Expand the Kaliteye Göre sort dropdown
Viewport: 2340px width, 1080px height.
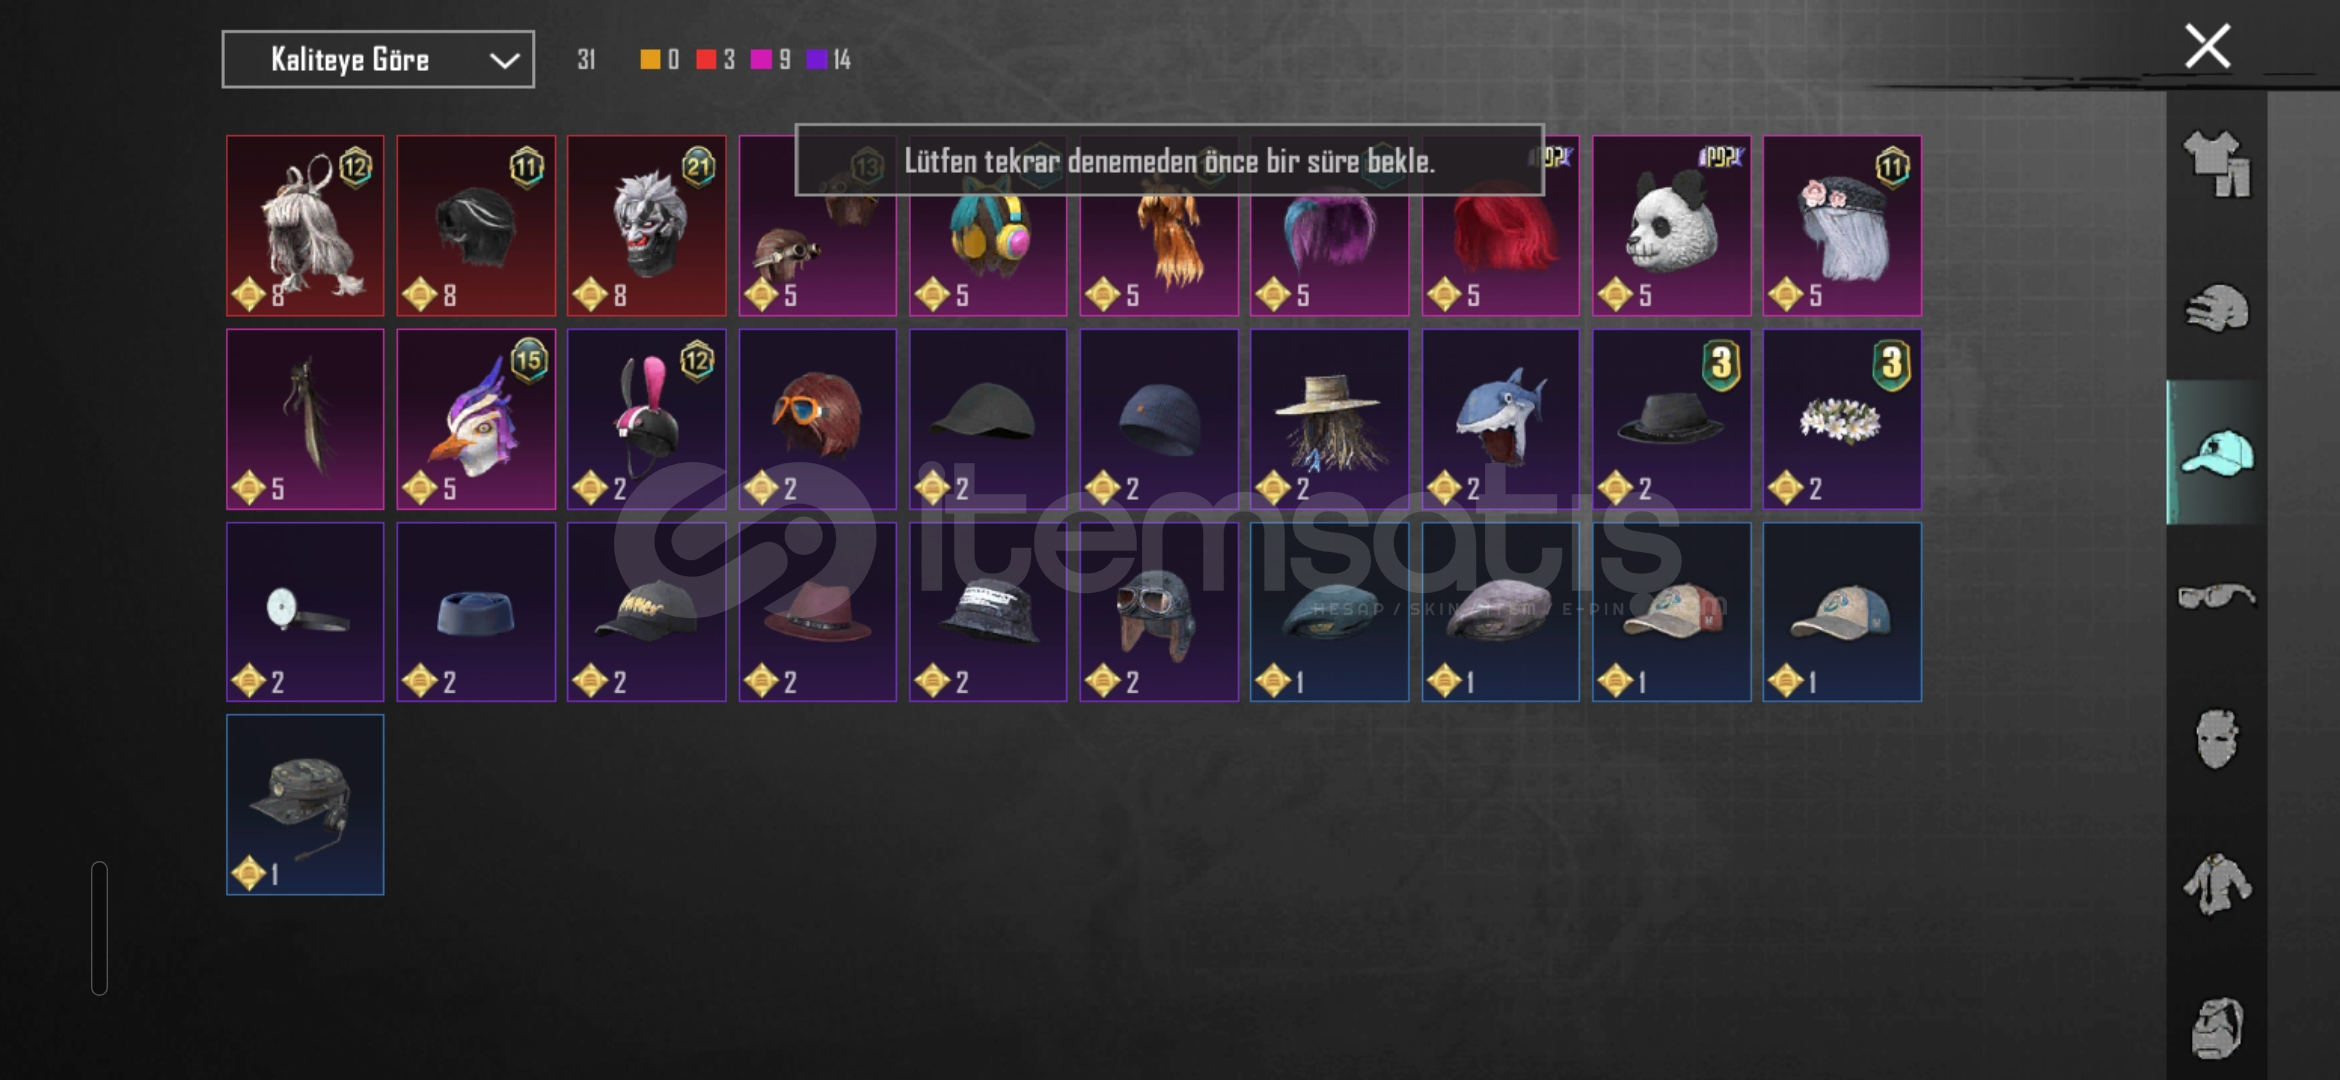[378, 59]
